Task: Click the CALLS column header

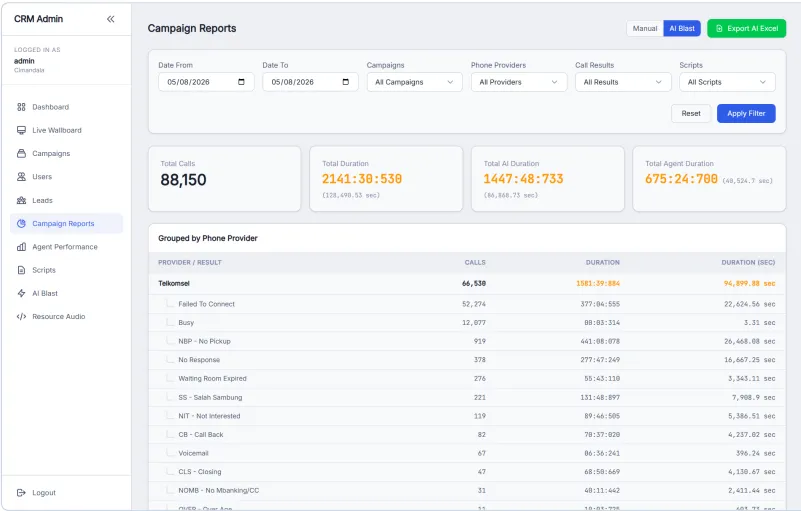Action: click(x=475, y=263)
